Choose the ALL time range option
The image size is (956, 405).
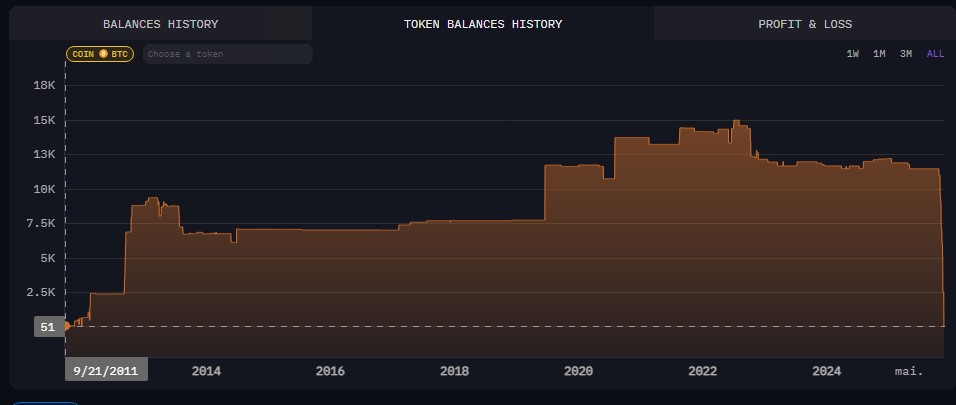click(935, 54)
